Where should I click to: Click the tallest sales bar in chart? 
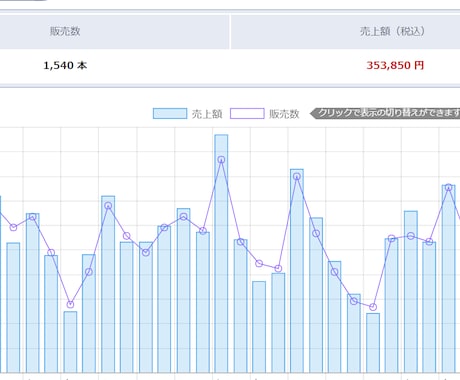[221, 253]
